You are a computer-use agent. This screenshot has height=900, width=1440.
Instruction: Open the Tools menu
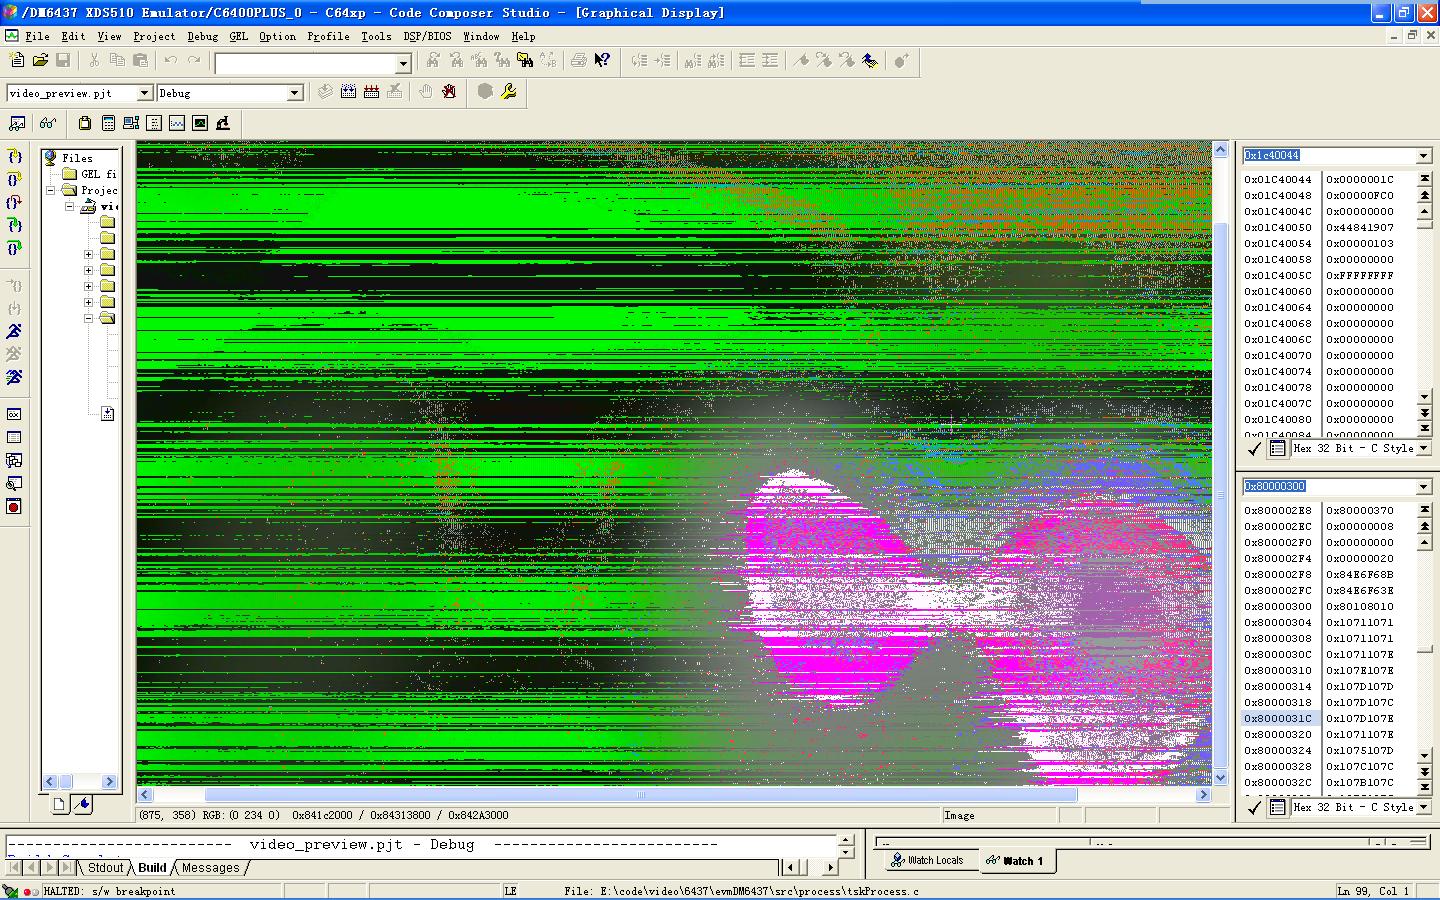point(376,36)
